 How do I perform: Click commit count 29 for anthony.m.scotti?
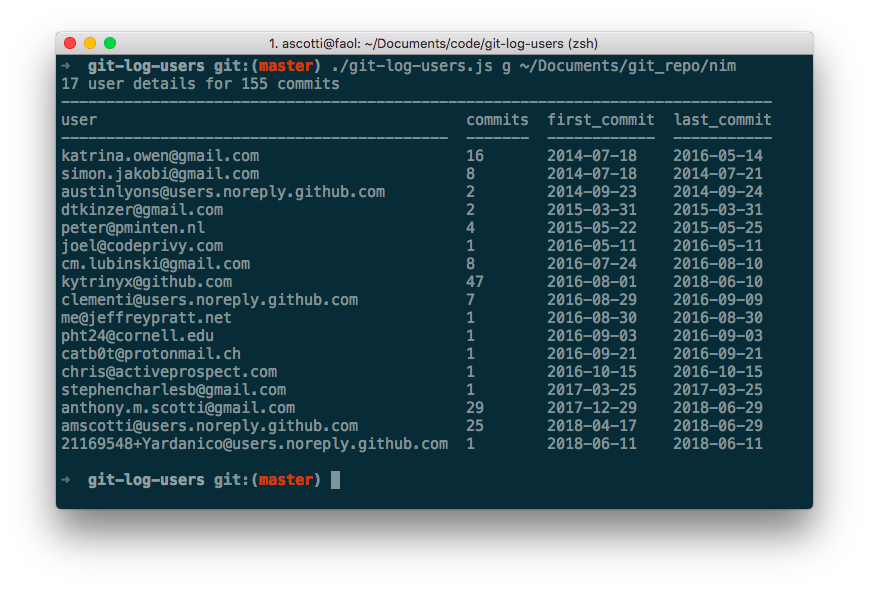coord(475,408)
